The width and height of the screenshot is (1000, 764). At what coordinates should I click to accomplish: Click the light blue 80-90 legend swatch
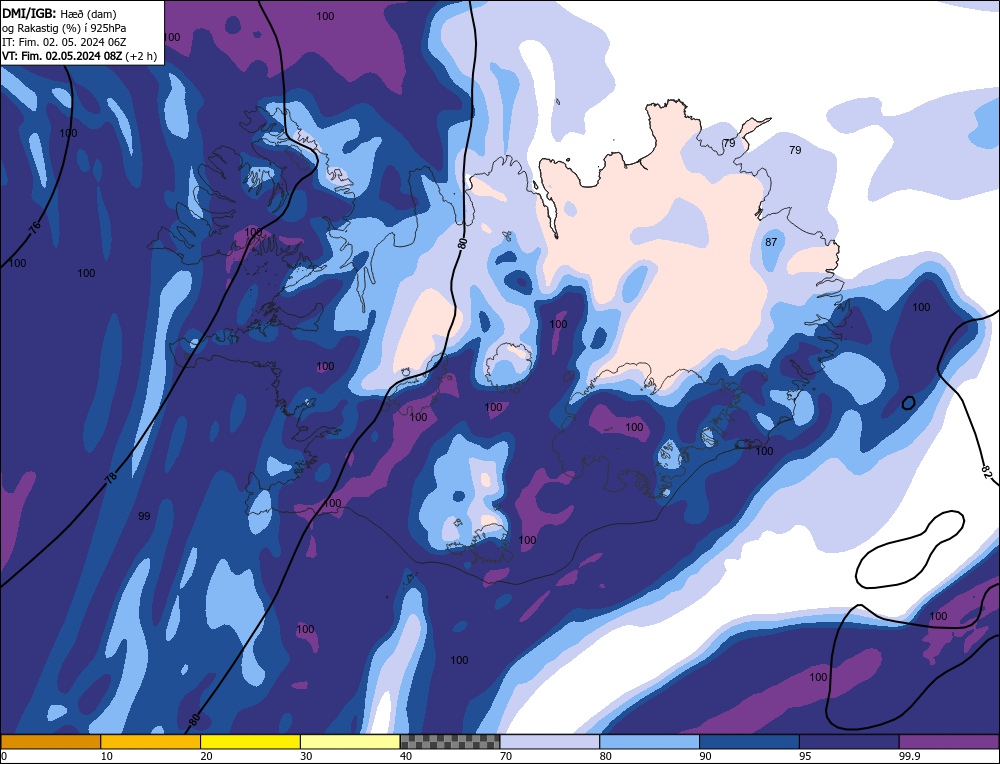[x=649, y=742]
